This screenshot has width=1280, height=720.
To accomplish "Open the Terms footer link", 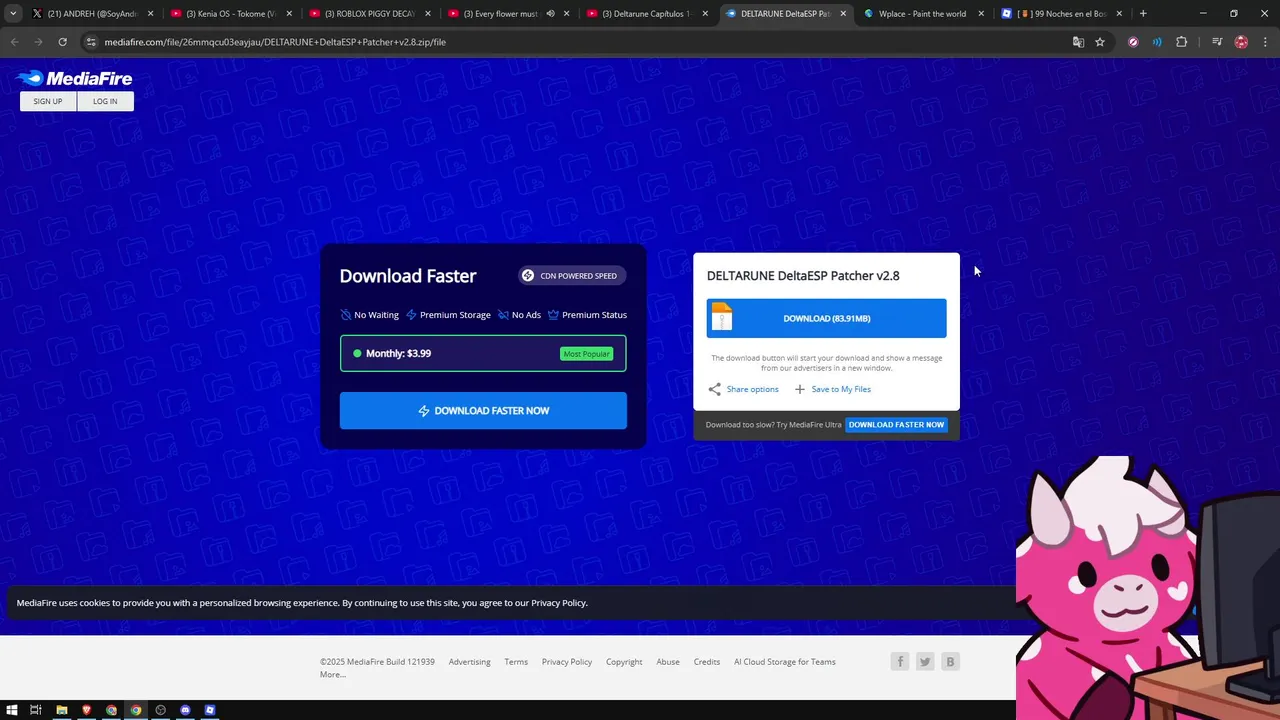I will point(516,662).
